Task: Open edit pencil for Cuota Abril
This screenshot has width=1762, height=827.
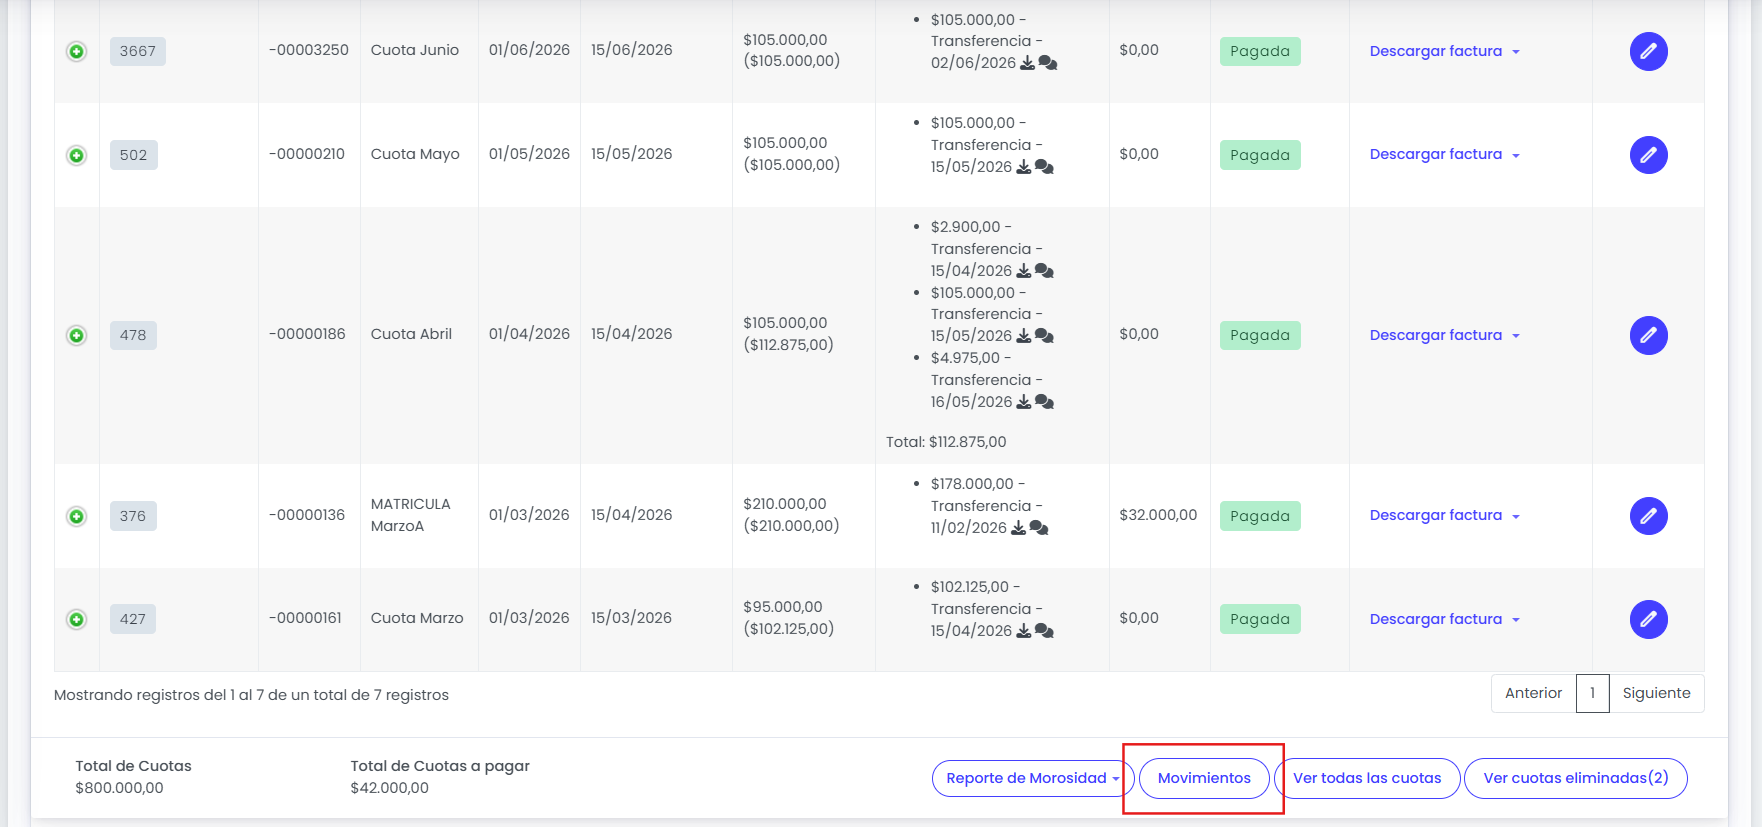Action: tap(1648, 335)
